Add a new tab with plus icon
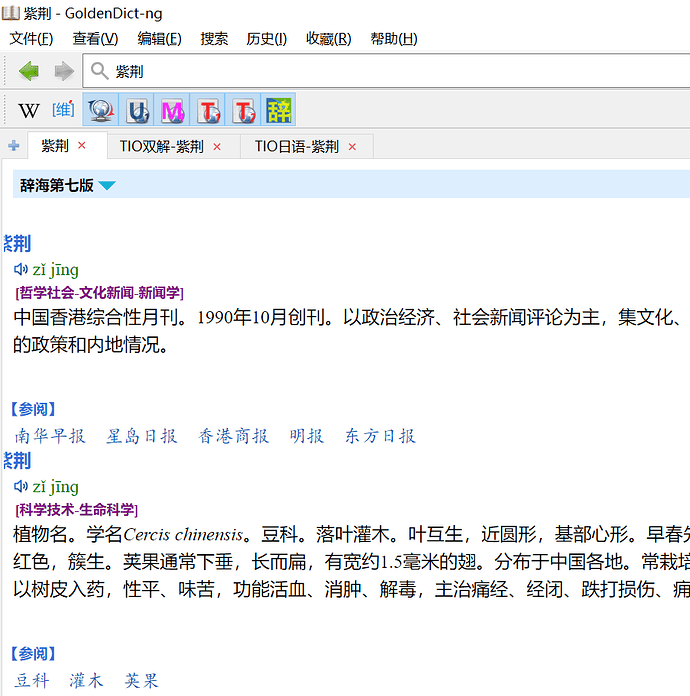 click(x=14, y=146)
